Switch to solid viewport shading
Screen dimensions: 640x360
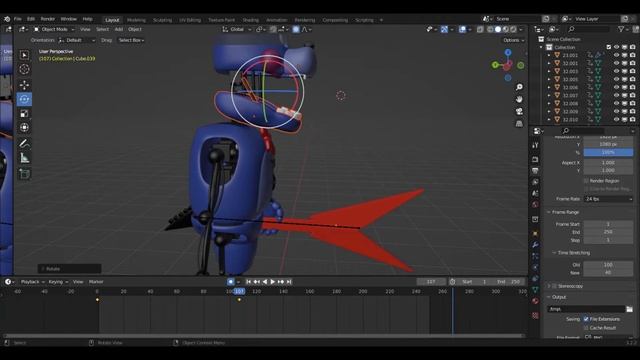(498, 29)
